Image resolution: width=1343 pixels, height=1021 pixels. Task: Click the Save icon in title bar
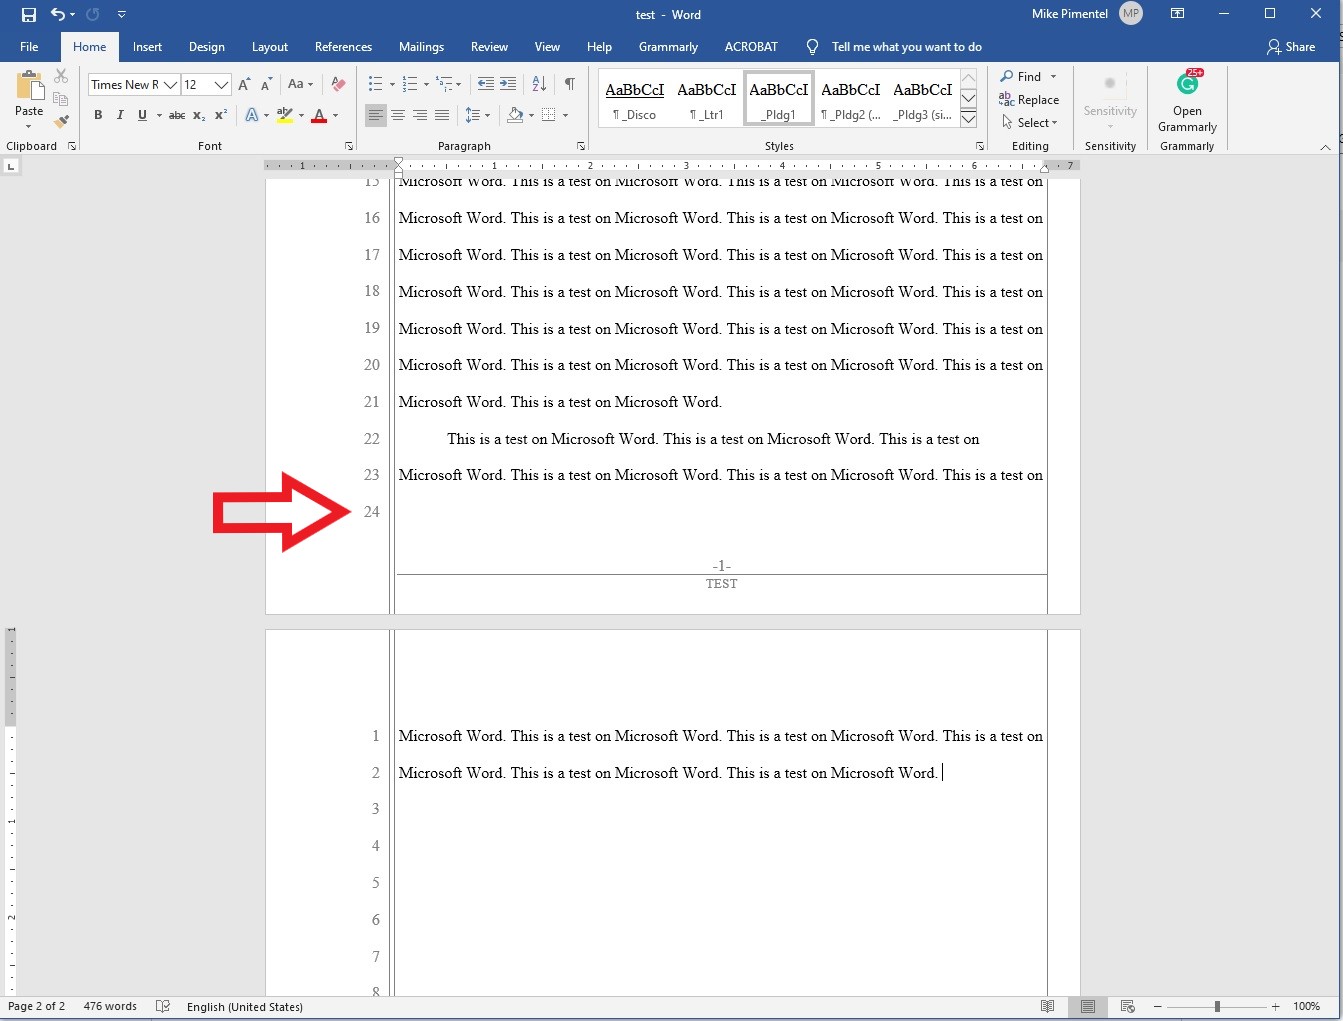[29, 14]
